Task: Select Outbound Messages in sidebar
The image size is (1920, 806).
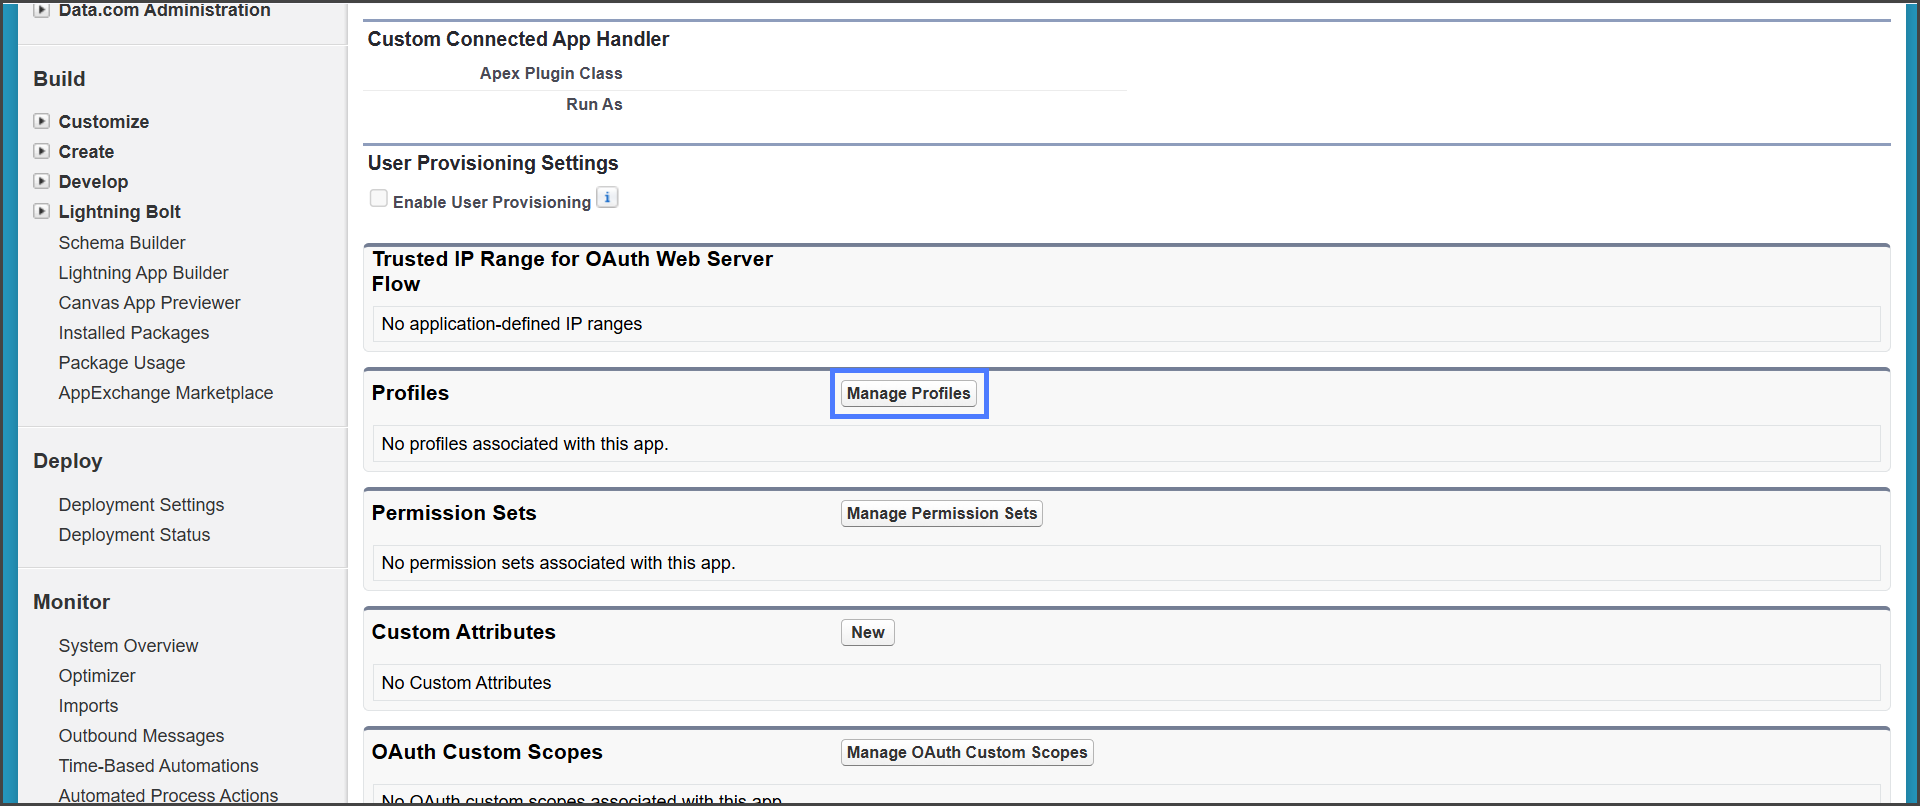Action: point(141,736)
